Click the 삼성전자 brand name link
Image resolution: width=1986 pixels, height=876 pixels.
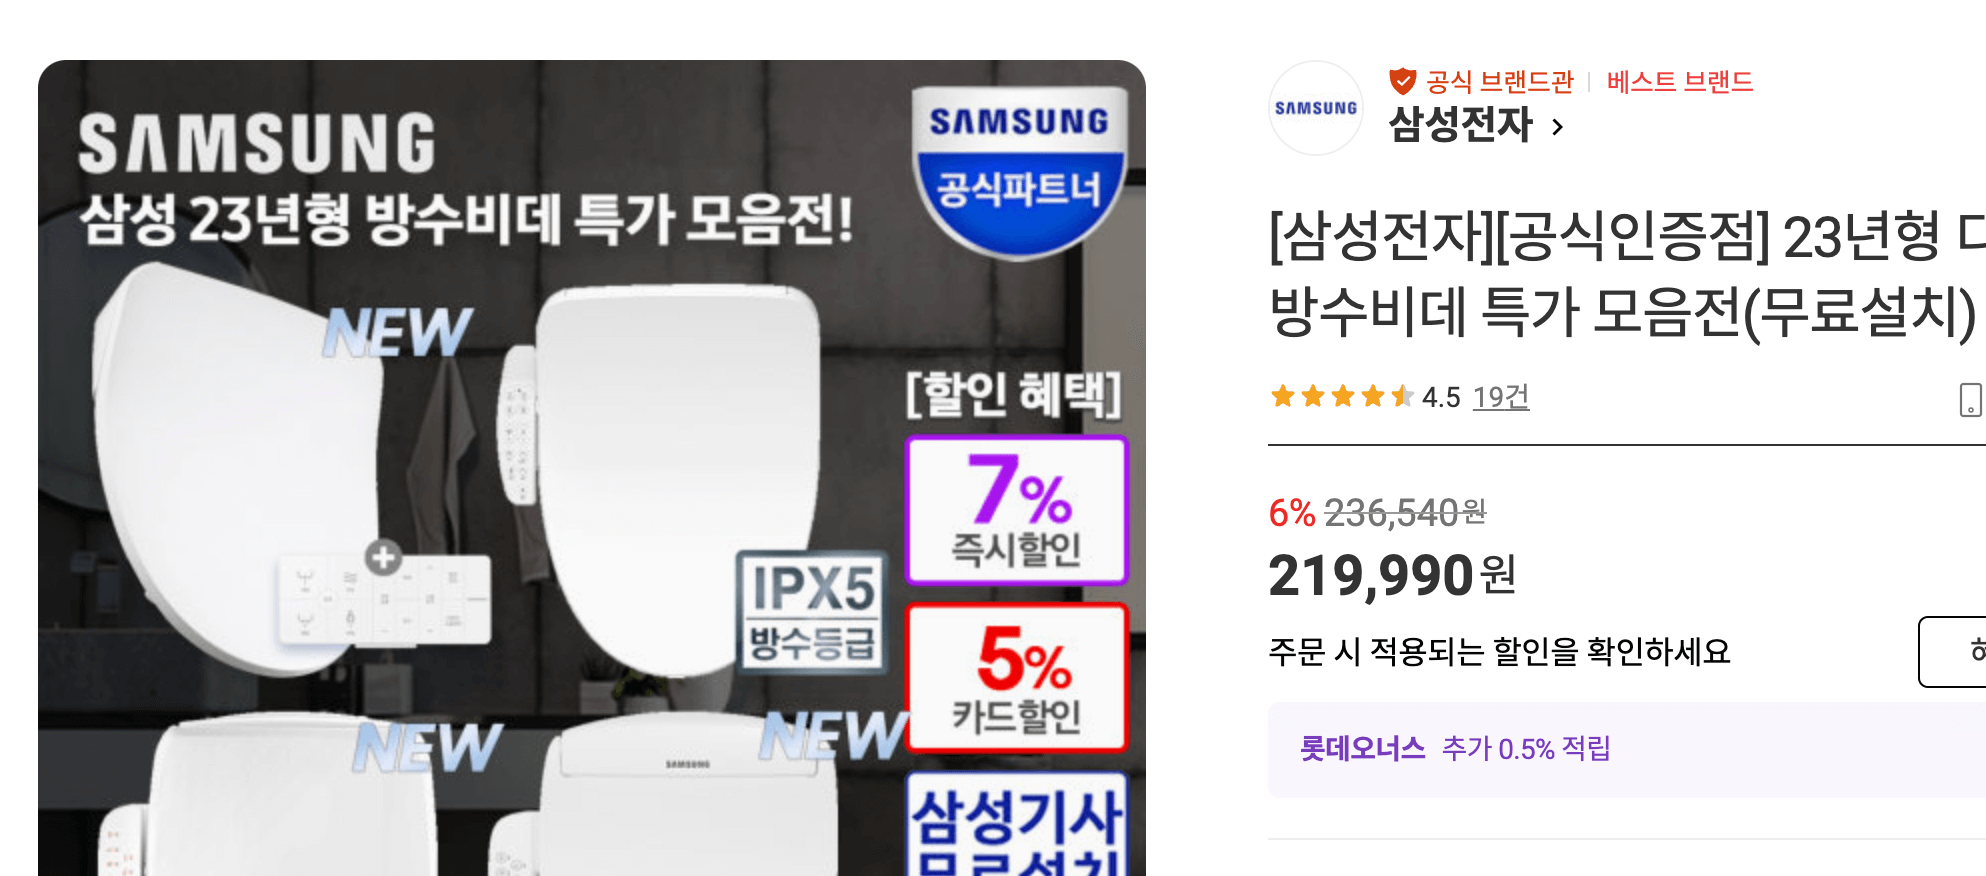[1460, 125]
